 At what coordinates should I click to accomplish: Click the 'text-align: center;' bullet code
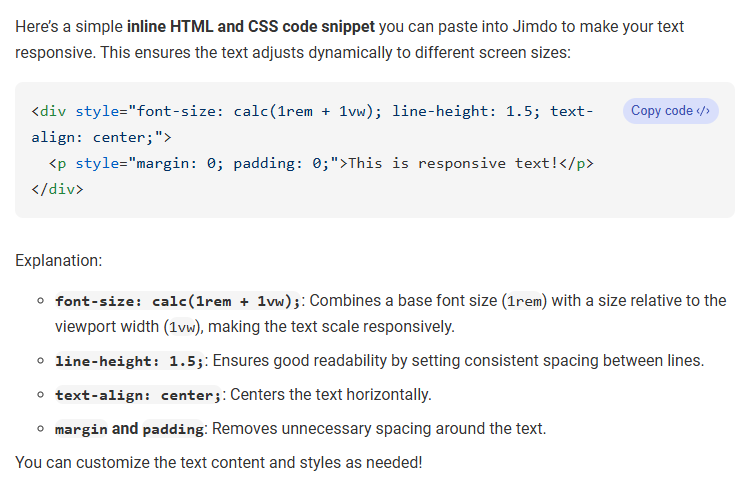(x=138, y=395)
